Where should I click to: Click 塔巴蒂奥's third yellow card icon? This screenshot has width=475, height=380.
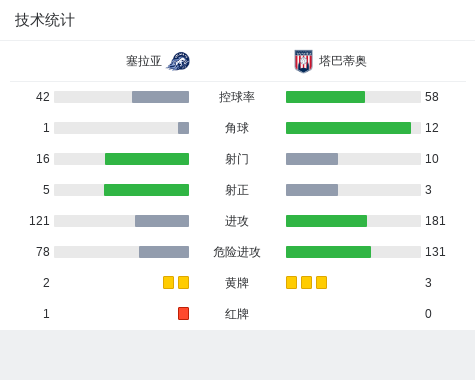pyautogui.click(x=321, y=282)
